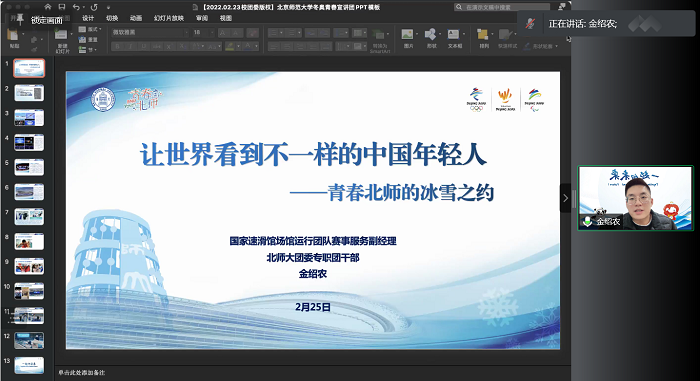Click the 形状 shapes icon
Screen dimensions: 700x381
point(431,38)
